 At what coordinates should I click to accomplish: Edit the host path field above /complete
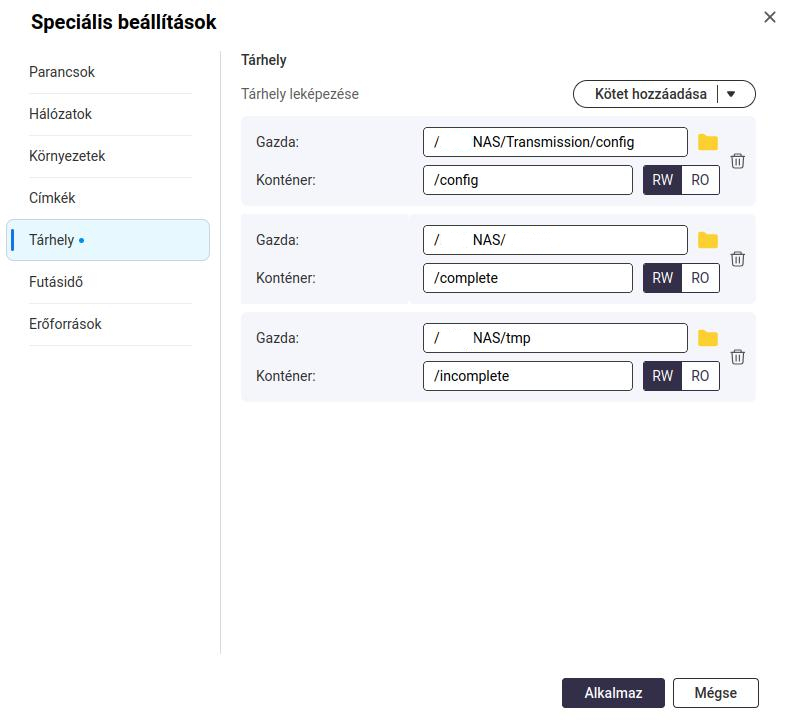pos(555,240)
